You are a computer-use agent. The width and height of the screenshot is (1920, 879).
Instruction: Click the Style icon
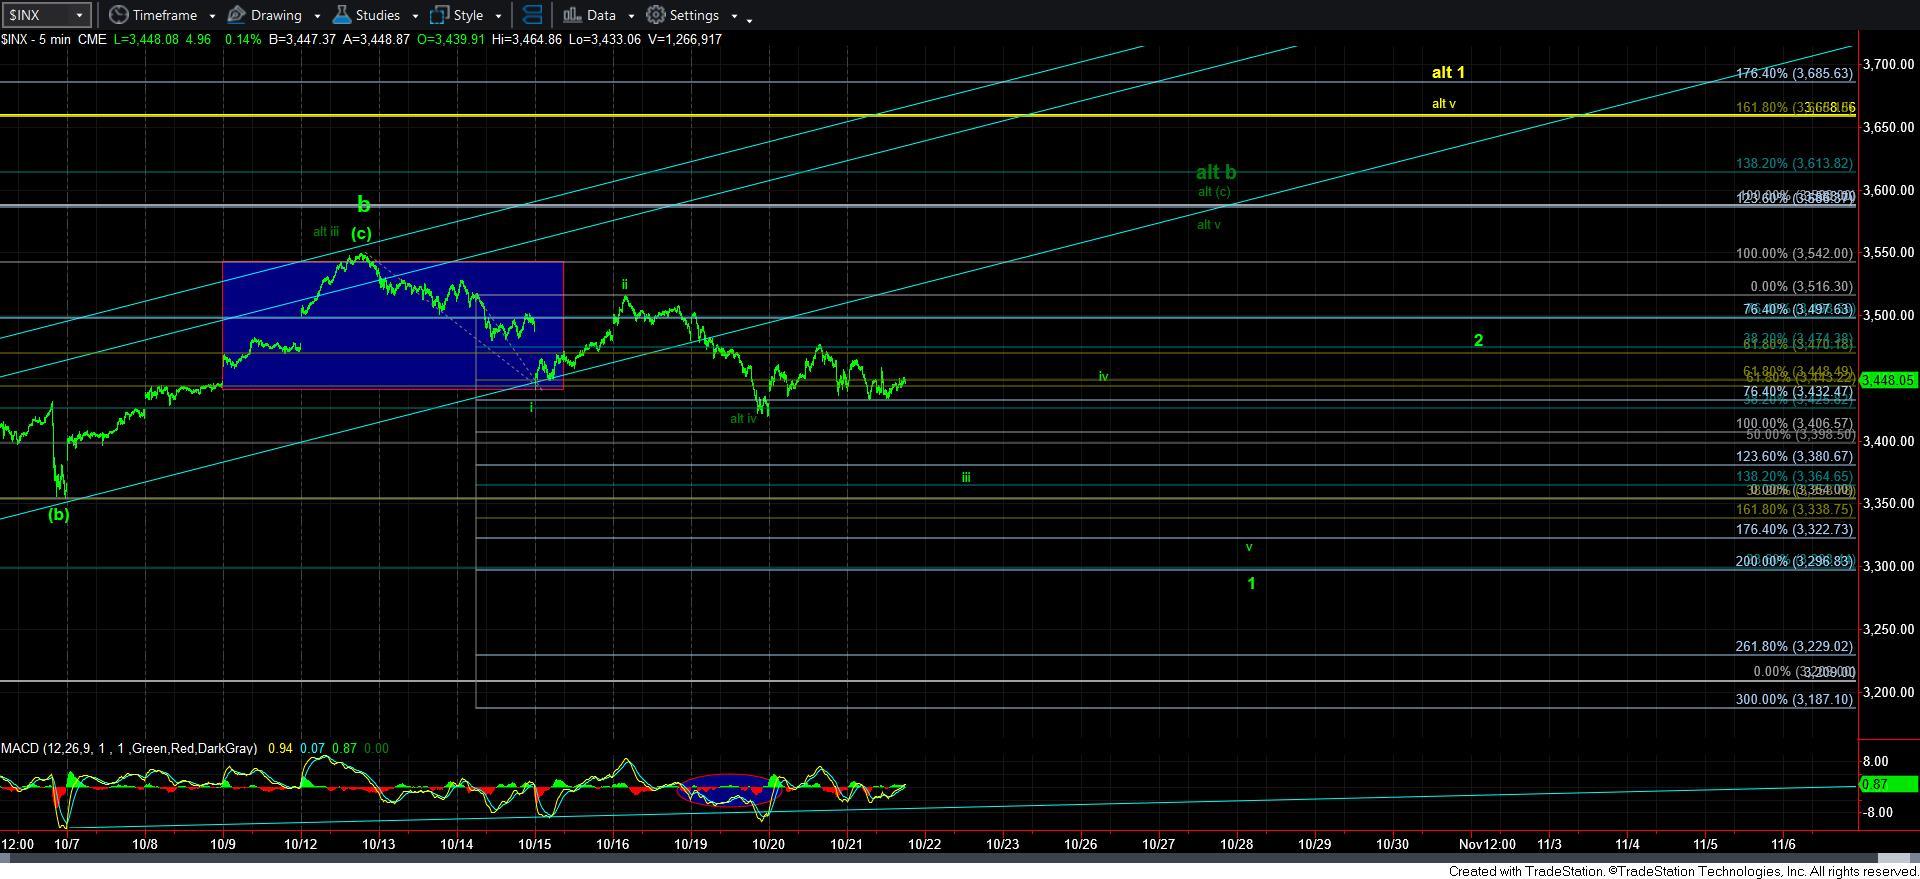pos(439,15)
